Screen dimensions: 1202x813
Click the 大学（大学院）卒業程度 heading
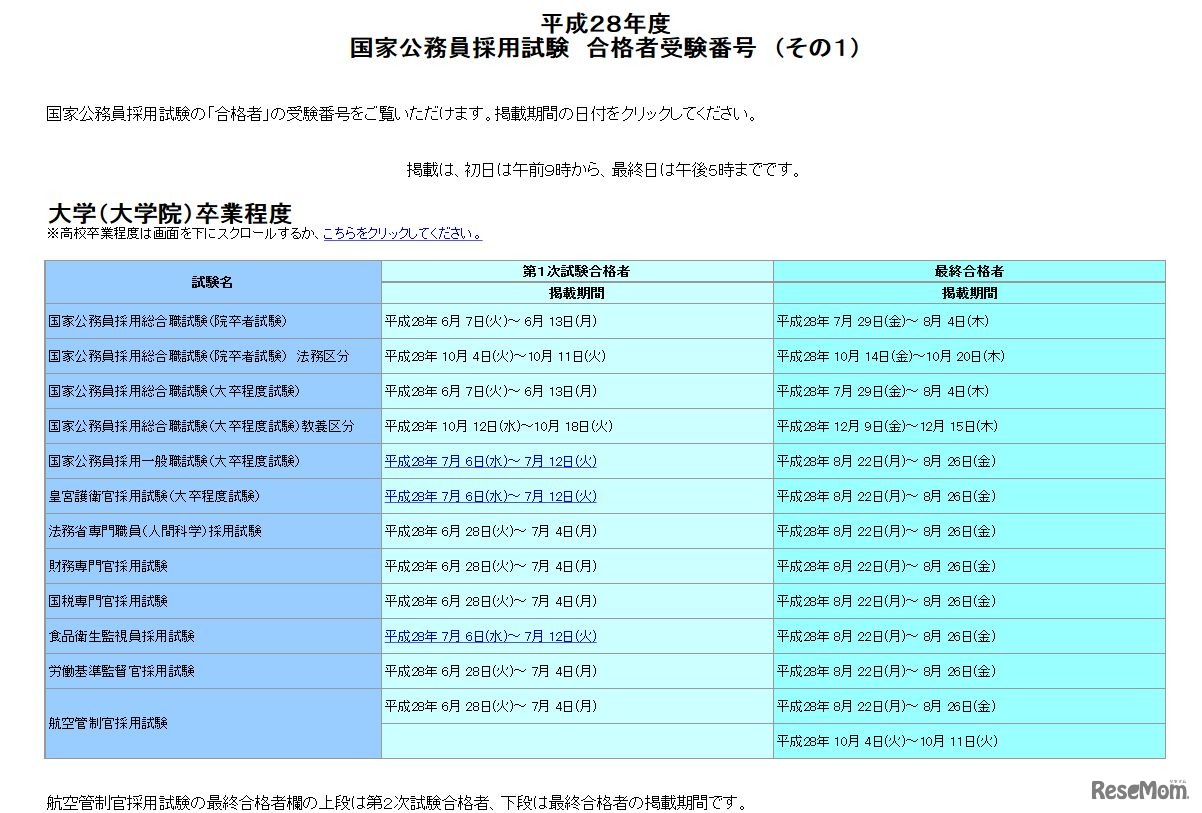point(171,210)
